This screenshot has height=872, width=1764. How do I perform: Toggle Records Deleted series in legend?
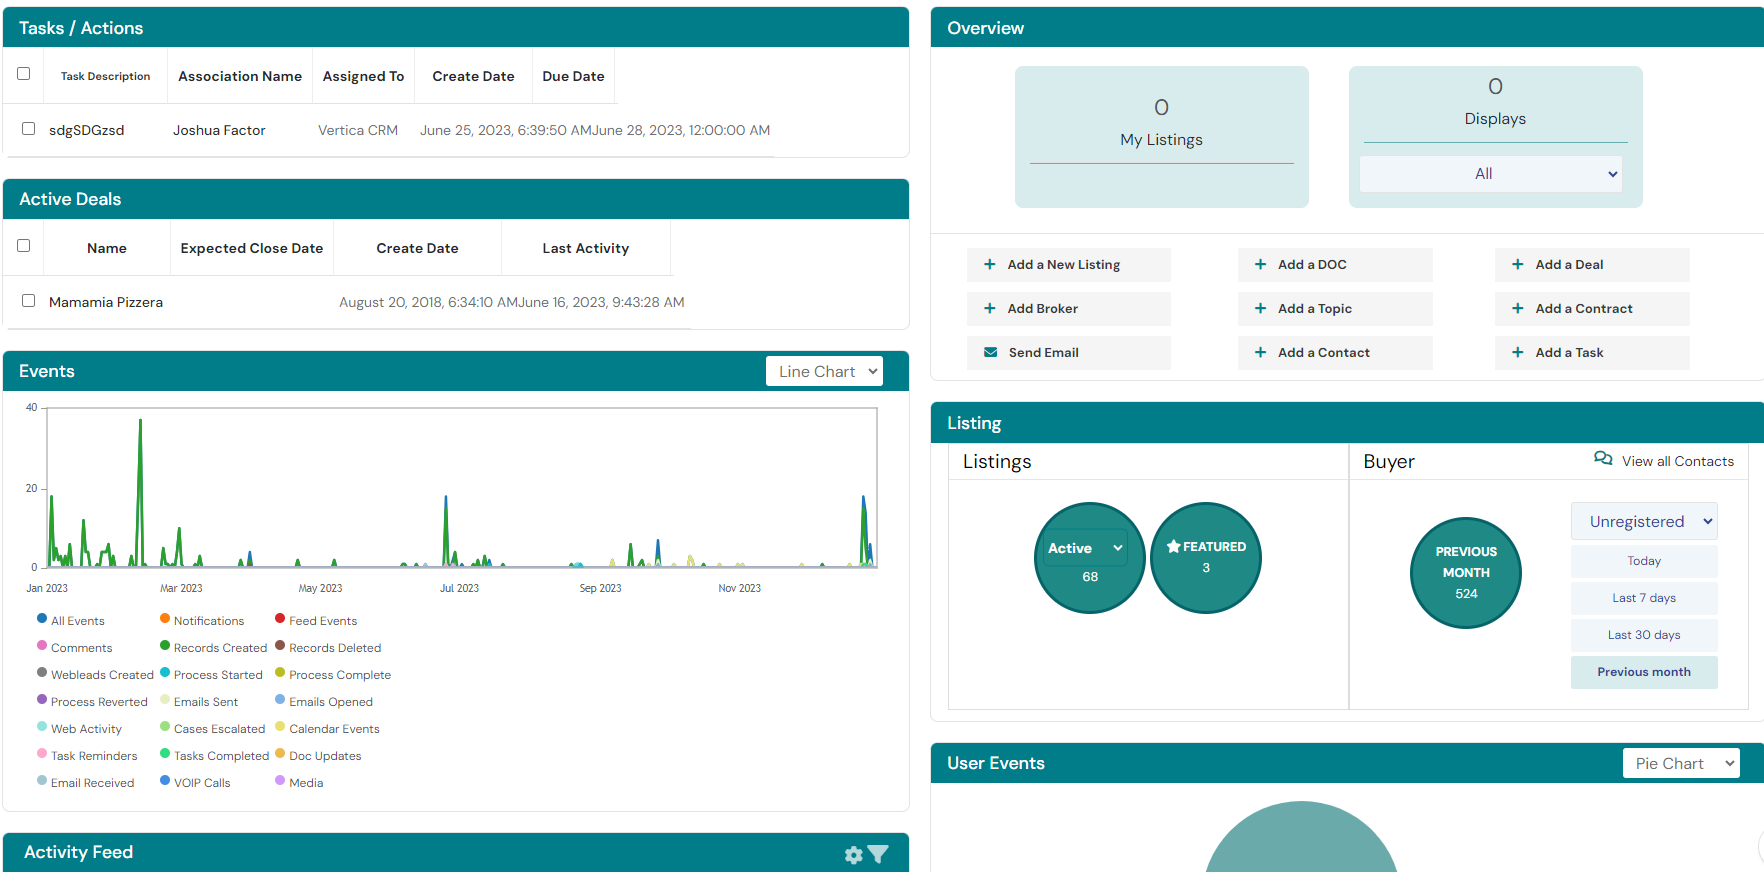328,648
